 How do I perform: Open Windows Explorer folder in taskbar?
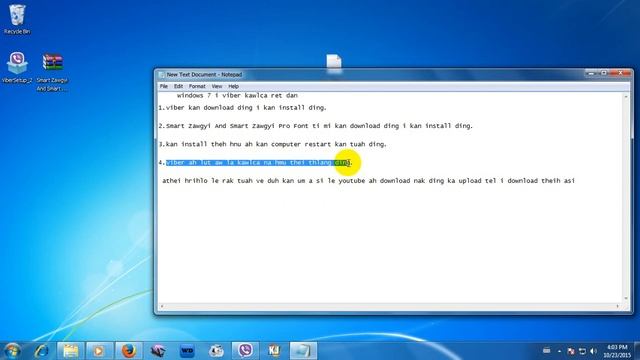tap(71, 351)
